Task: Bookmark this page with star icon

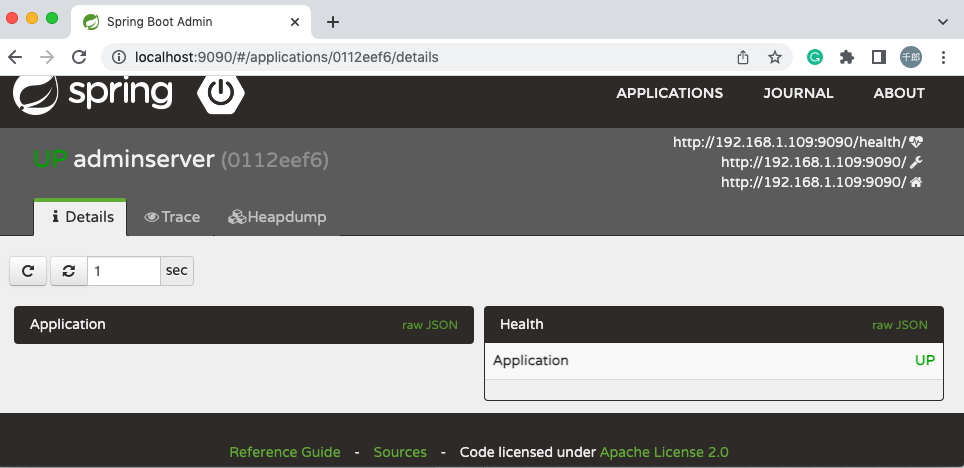Action: (775, 57)
